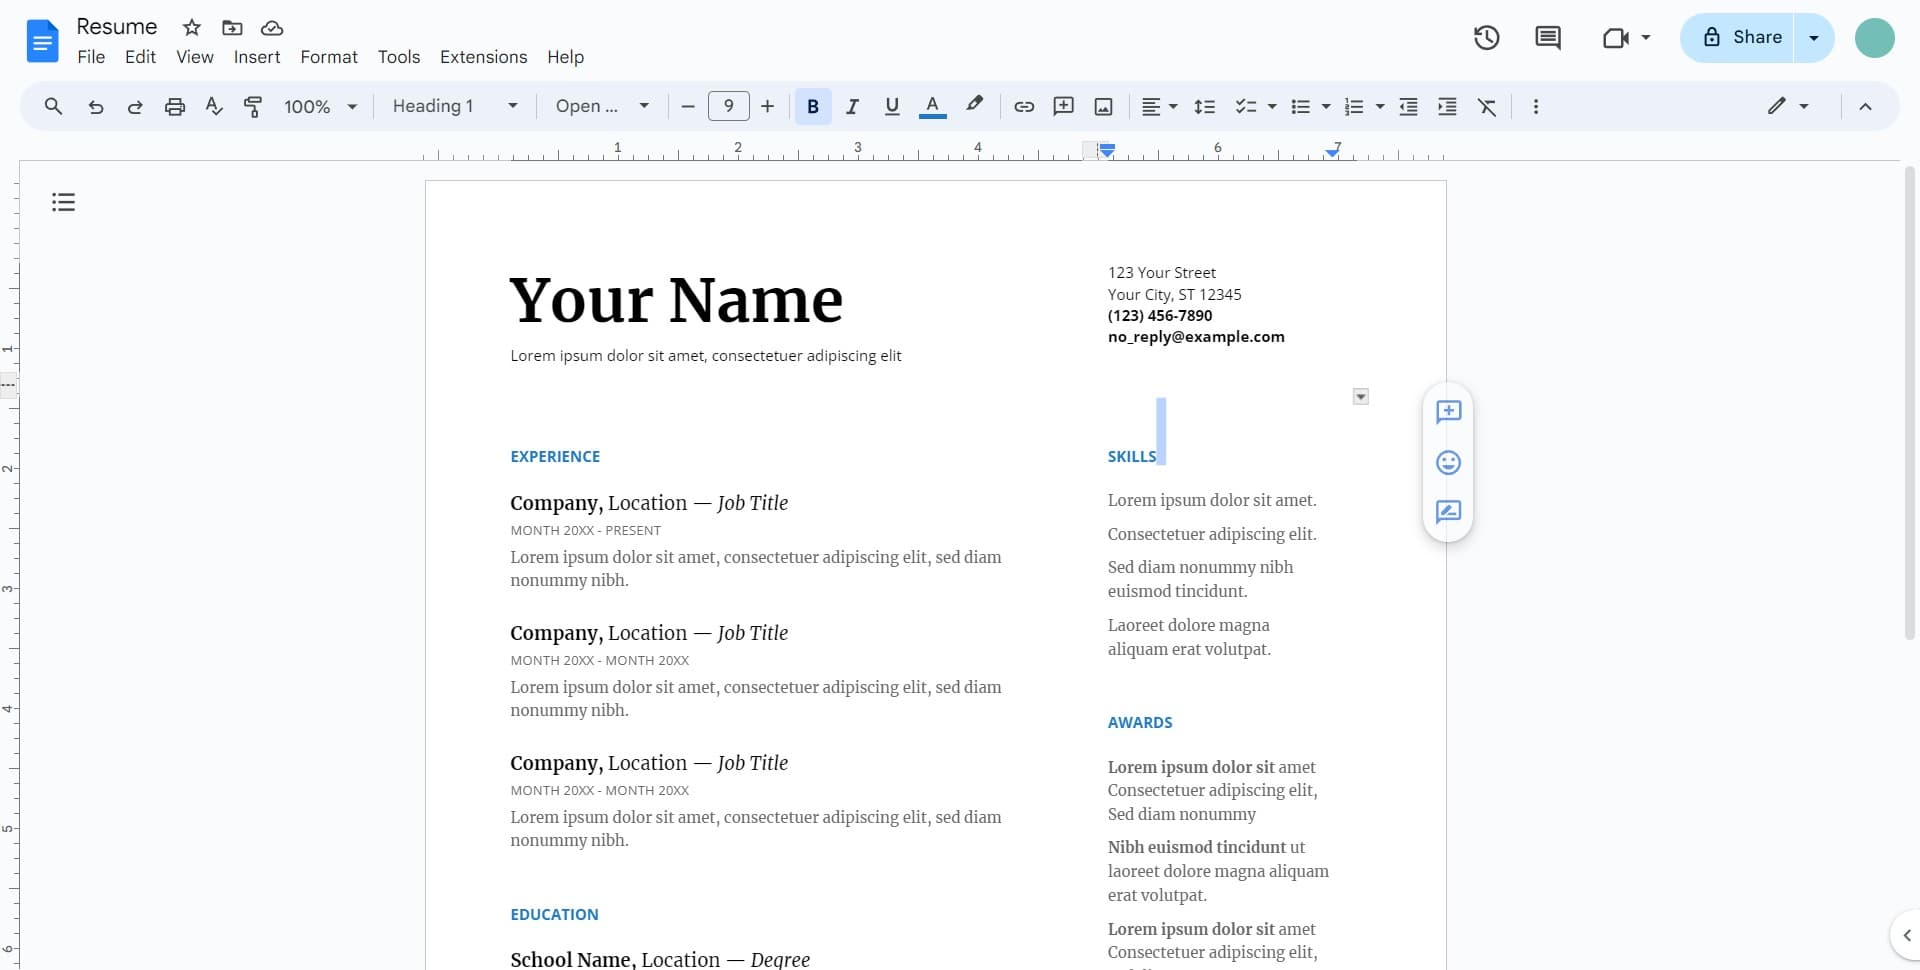Viewport: 1920px width, 970px height.
Task: Open the zoom level dropdown
Action: (x=320, y=106)
